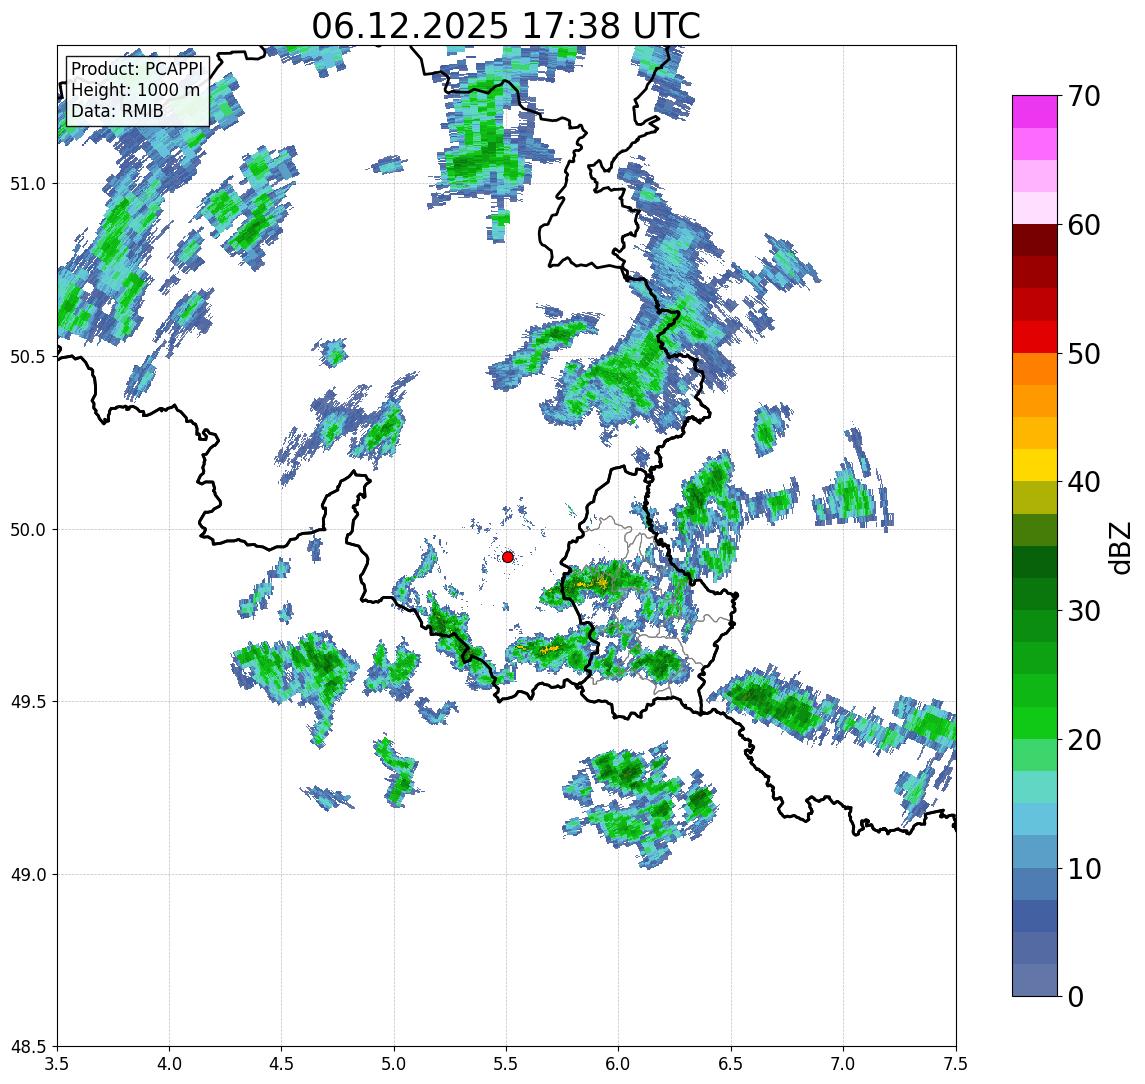Screen dimensions: 1145x1084
Task: Click the dark red colorbar segment below 60
Action: click(1035, 240)
